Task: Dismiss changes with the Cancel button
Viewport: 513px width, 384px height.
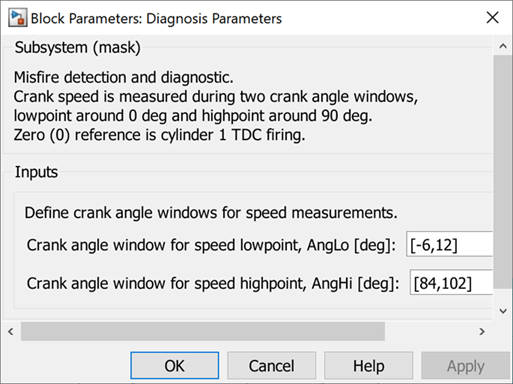Action: point(272,366)
